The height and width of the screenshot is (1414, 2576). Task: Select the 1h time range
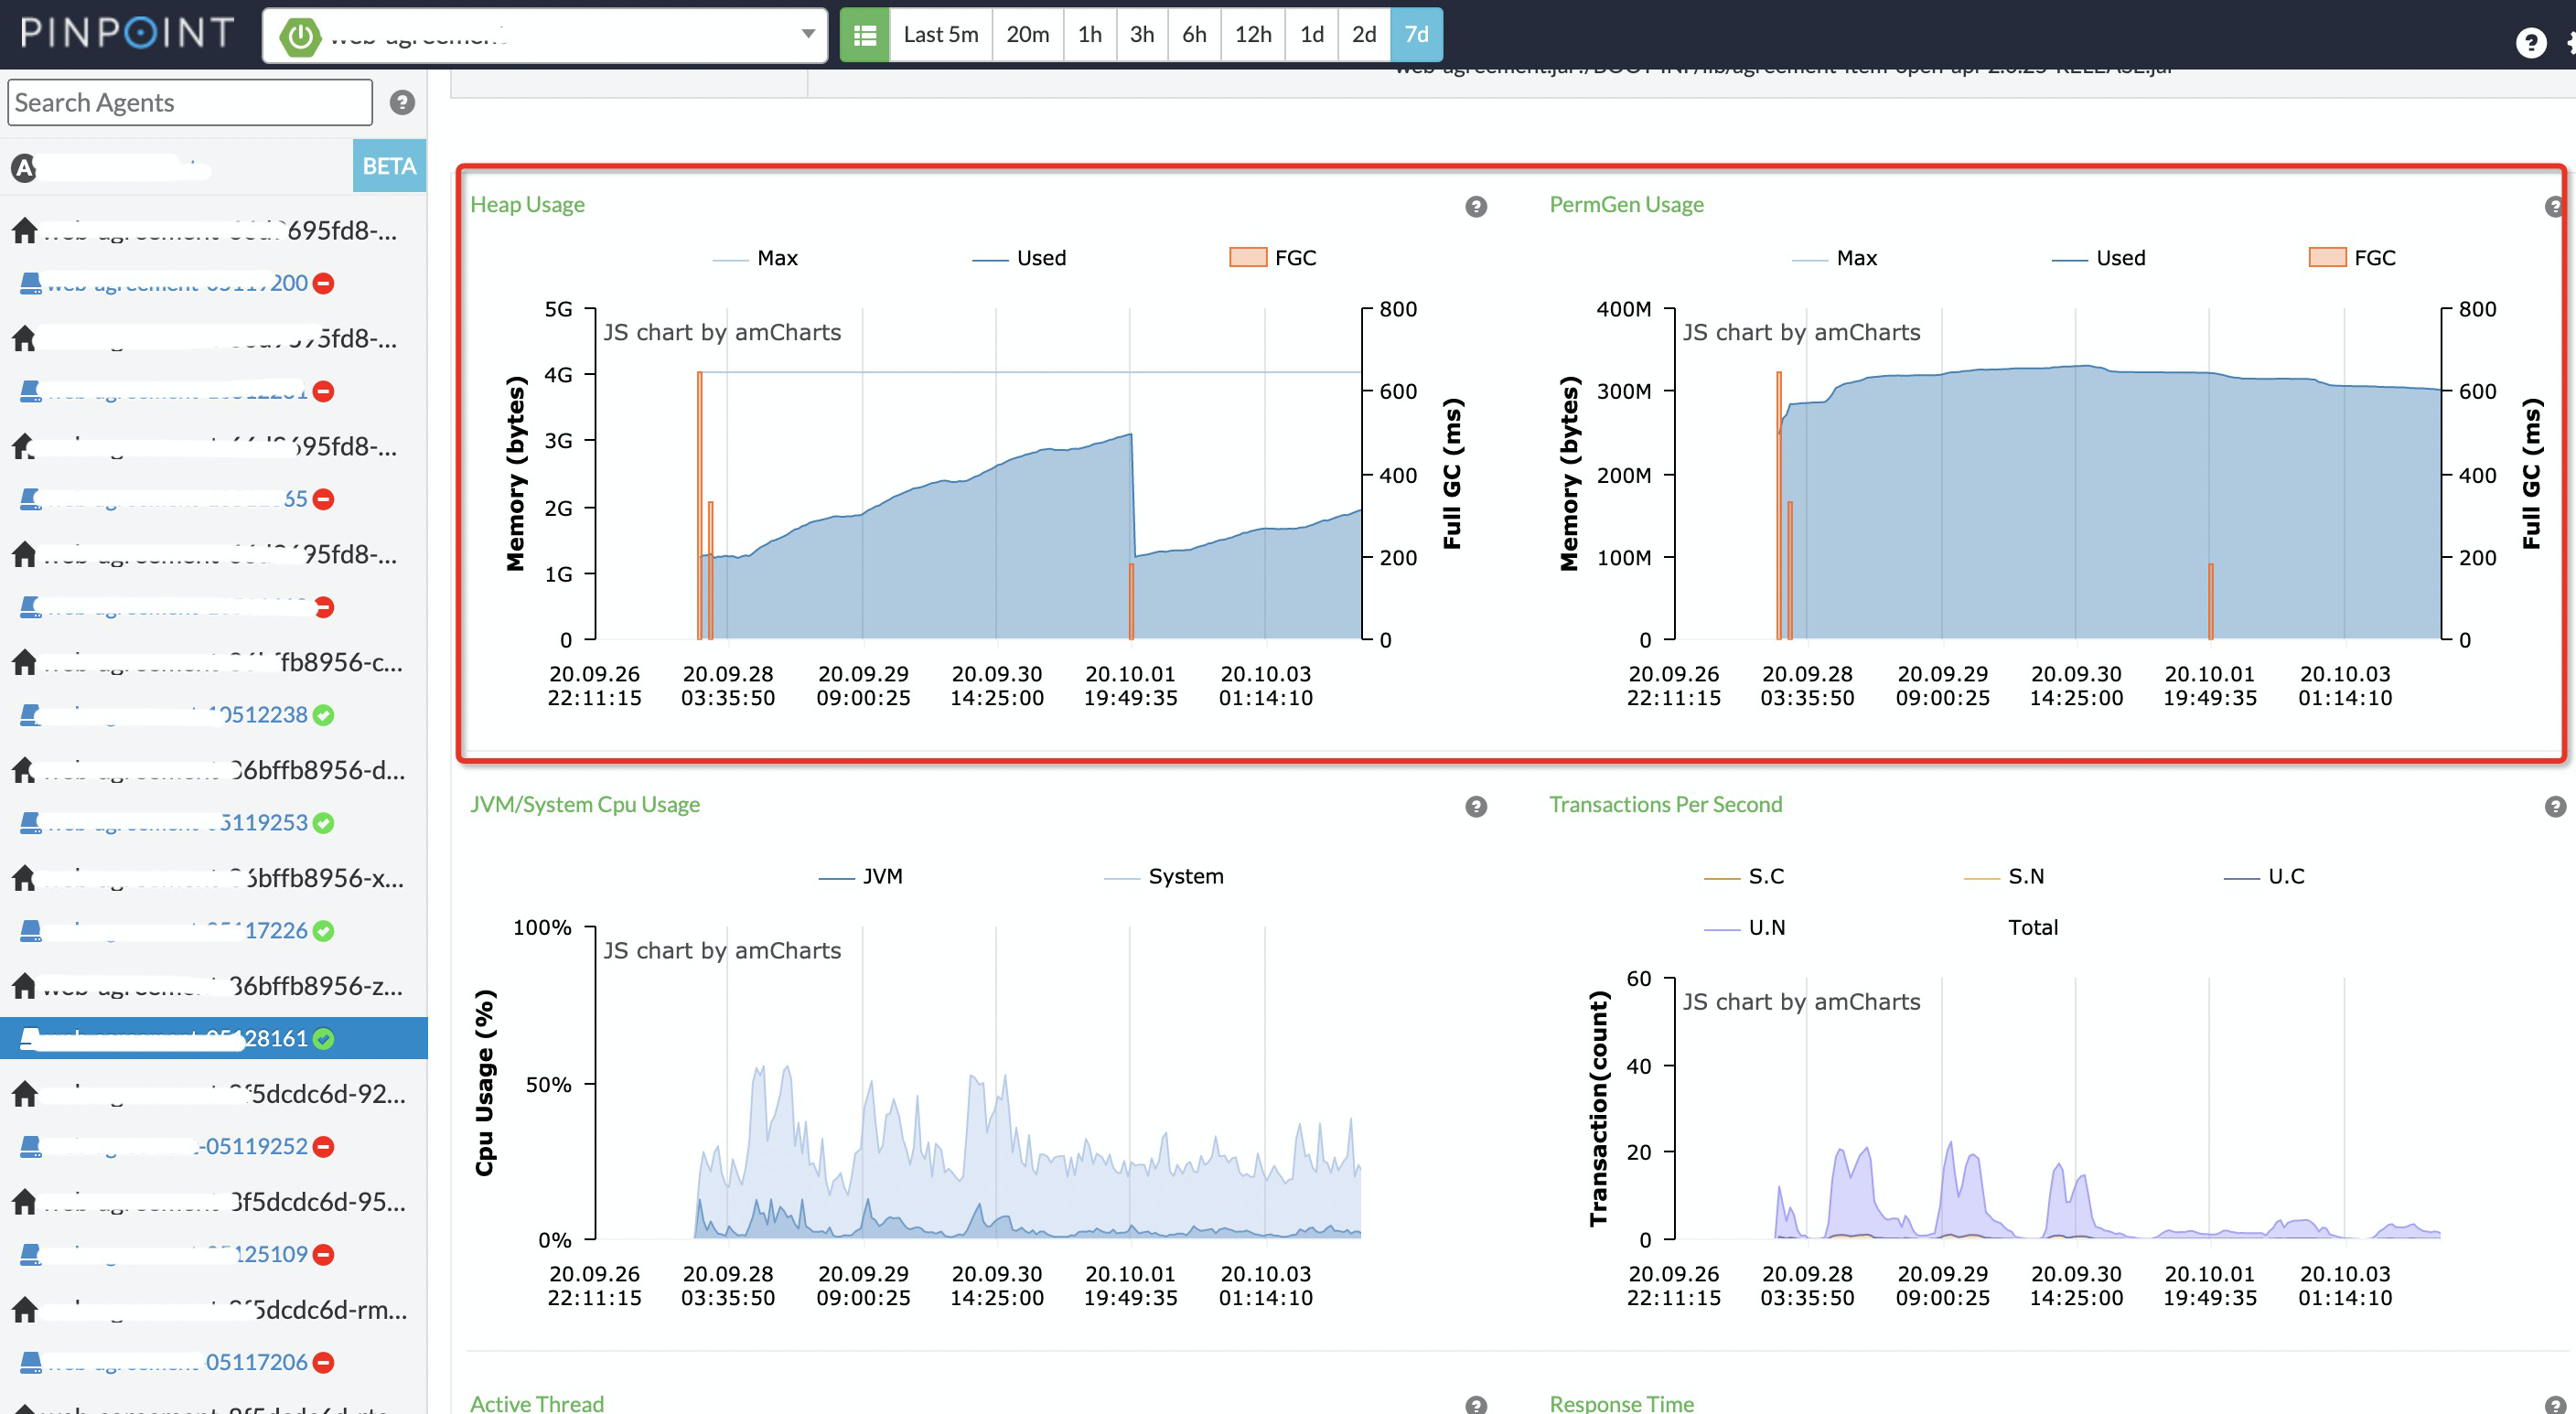tap(1090, 35)
